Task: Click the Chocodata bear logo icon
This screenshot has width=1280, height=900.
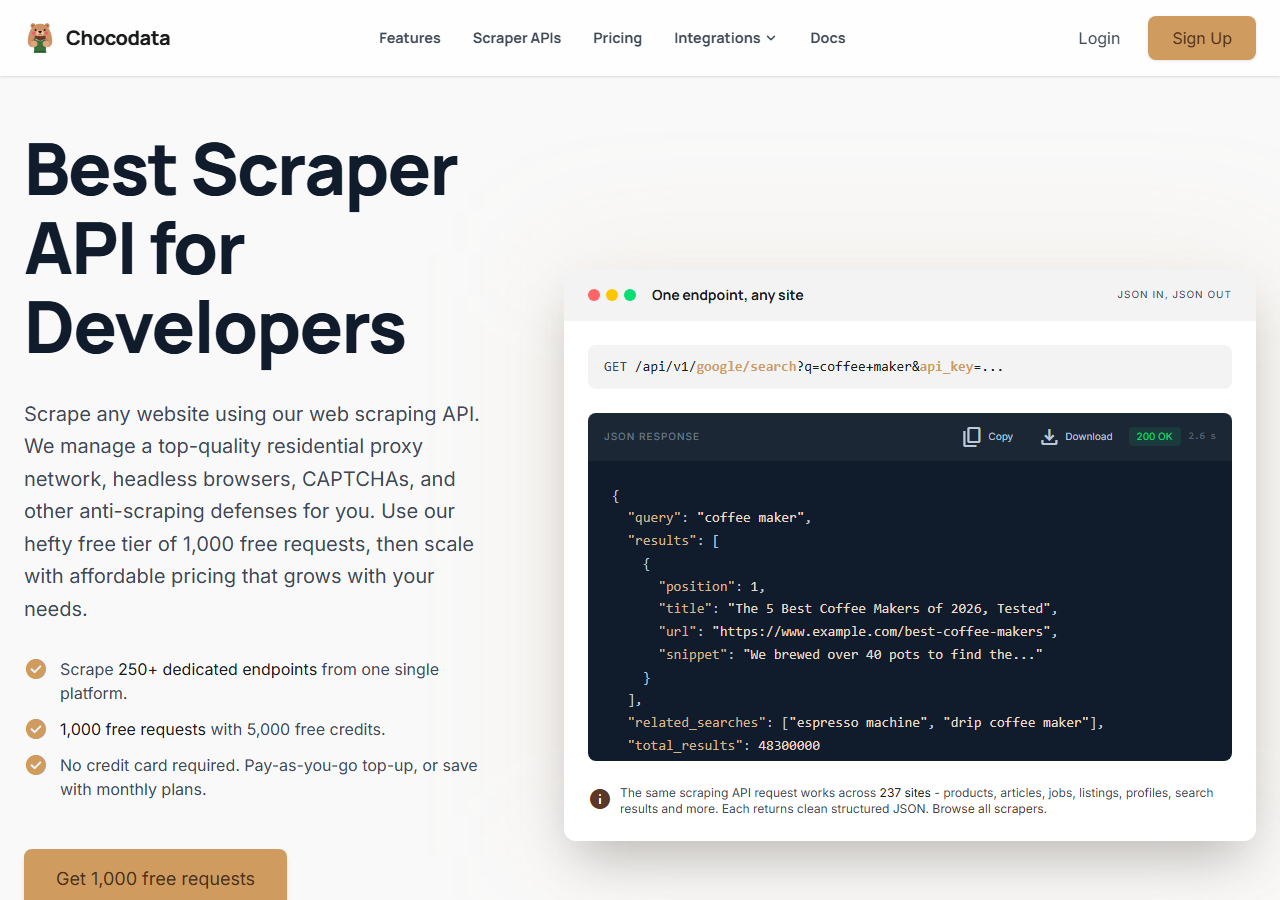Action: click(39, 38)
